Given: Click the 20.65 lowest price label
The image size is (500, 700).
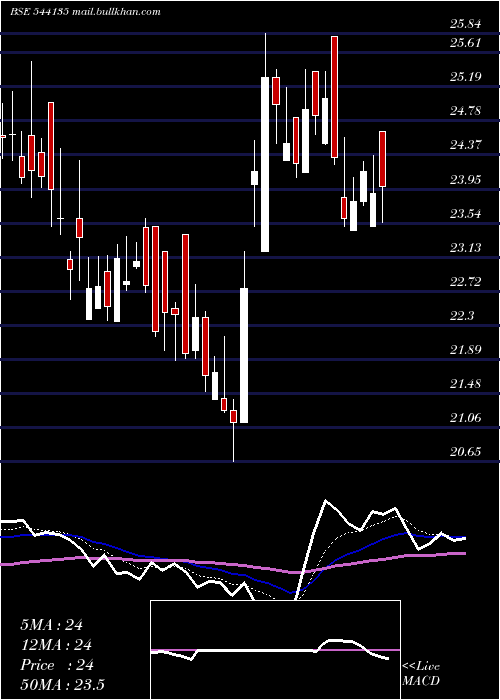Looking at the screenshot, I should 466,452.
